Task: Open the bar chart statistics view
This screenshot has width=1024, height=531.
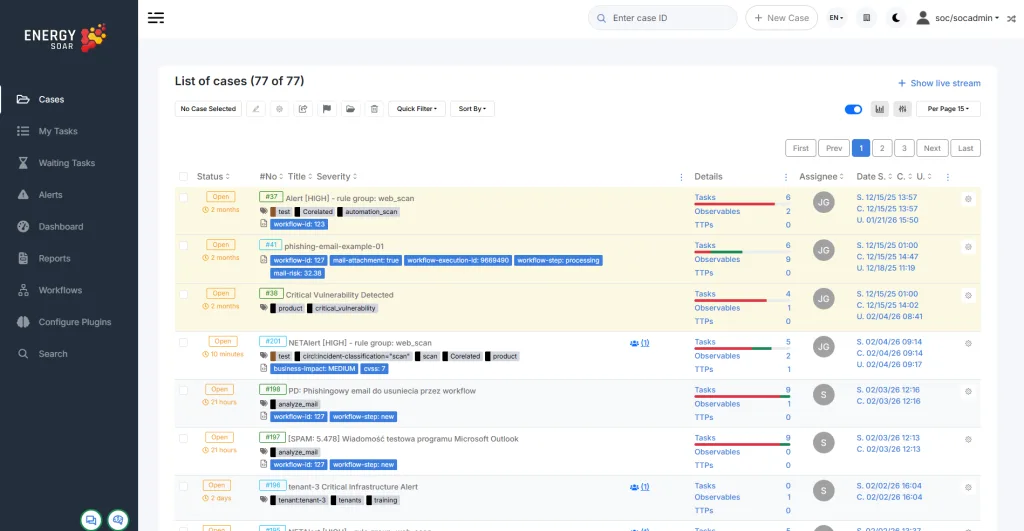Action: point(880,109)
